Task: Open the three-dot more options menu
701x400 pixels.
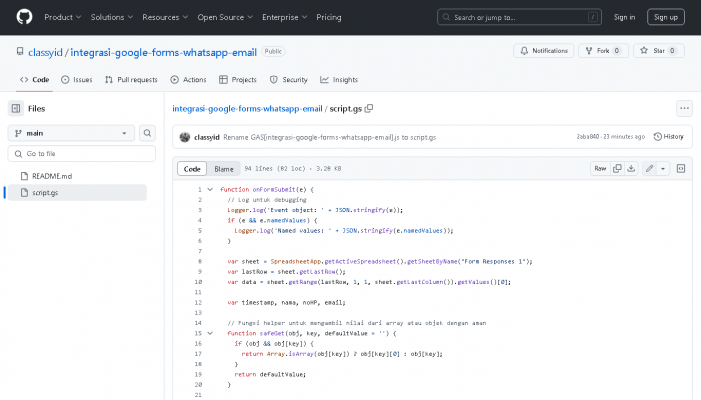Action: pyautogui.click(x=684, y=108)
